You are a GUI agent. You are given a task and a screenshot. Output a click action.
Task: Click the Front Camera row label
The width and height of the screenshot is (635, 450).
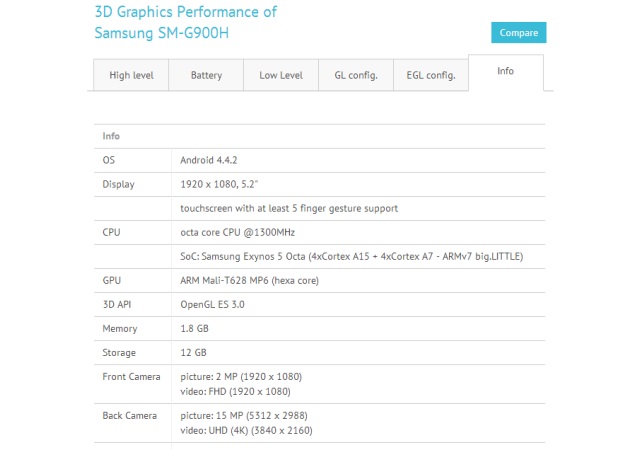tap(130, 377)
